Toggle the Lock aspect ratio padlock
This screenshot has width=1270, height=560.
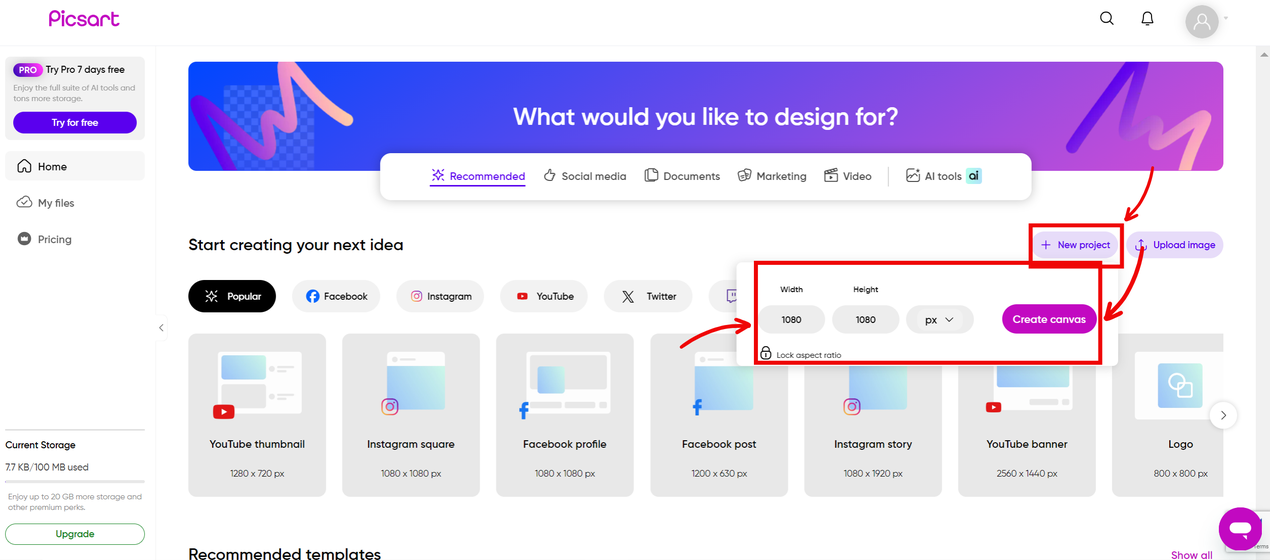[766, 353]
